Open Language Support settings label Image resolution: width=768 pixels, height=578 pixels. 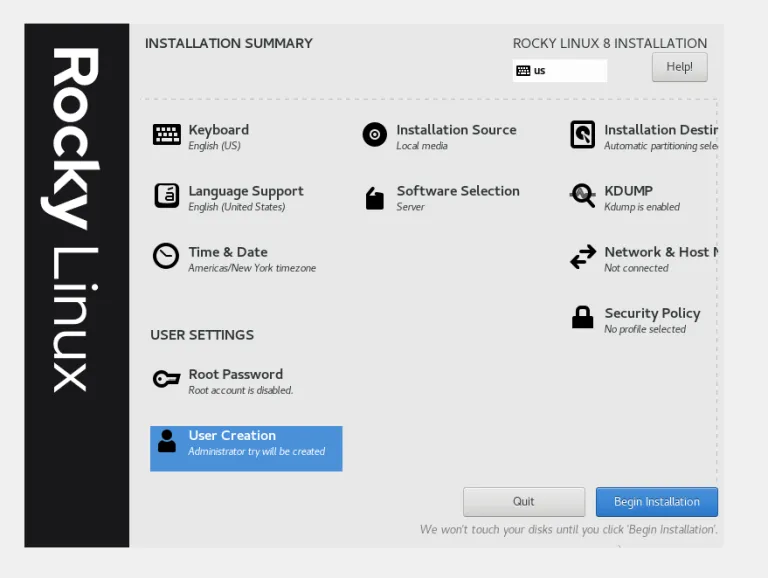[x=246, y=191]
